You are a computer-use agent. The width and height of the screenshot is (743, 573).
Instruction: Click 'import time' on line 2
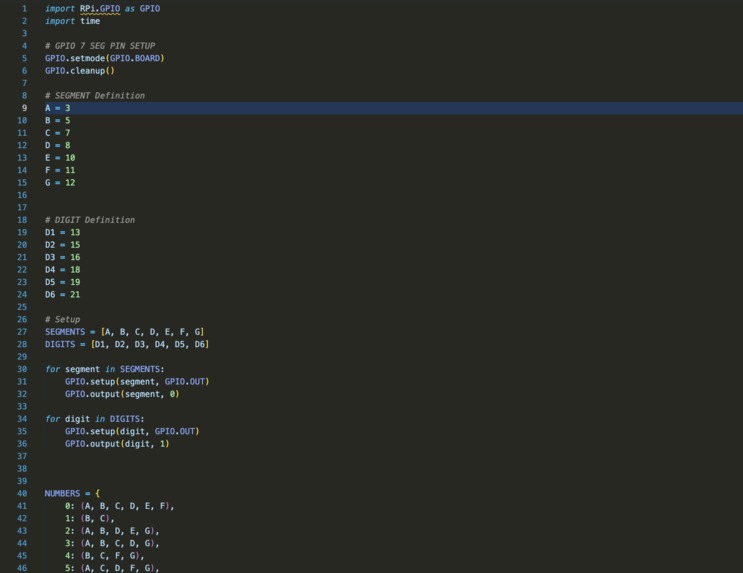coord(72,21)
